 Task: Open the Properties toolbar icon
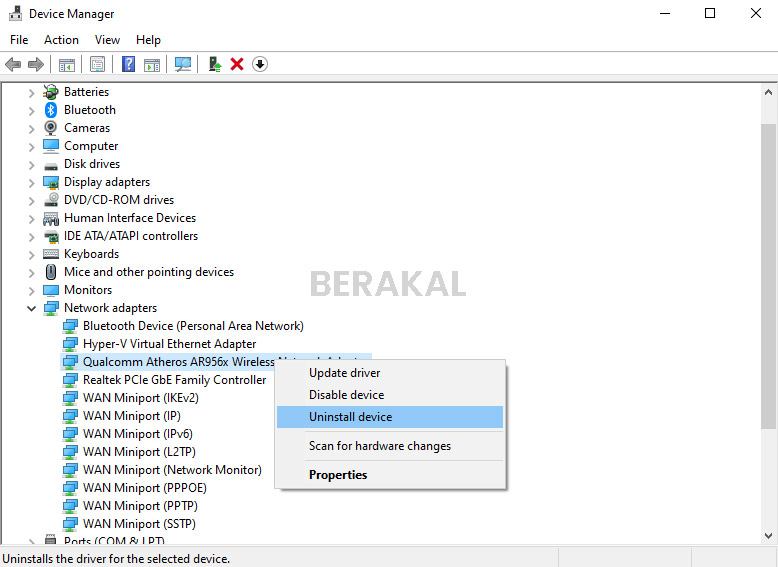click(x=97, y=64)
